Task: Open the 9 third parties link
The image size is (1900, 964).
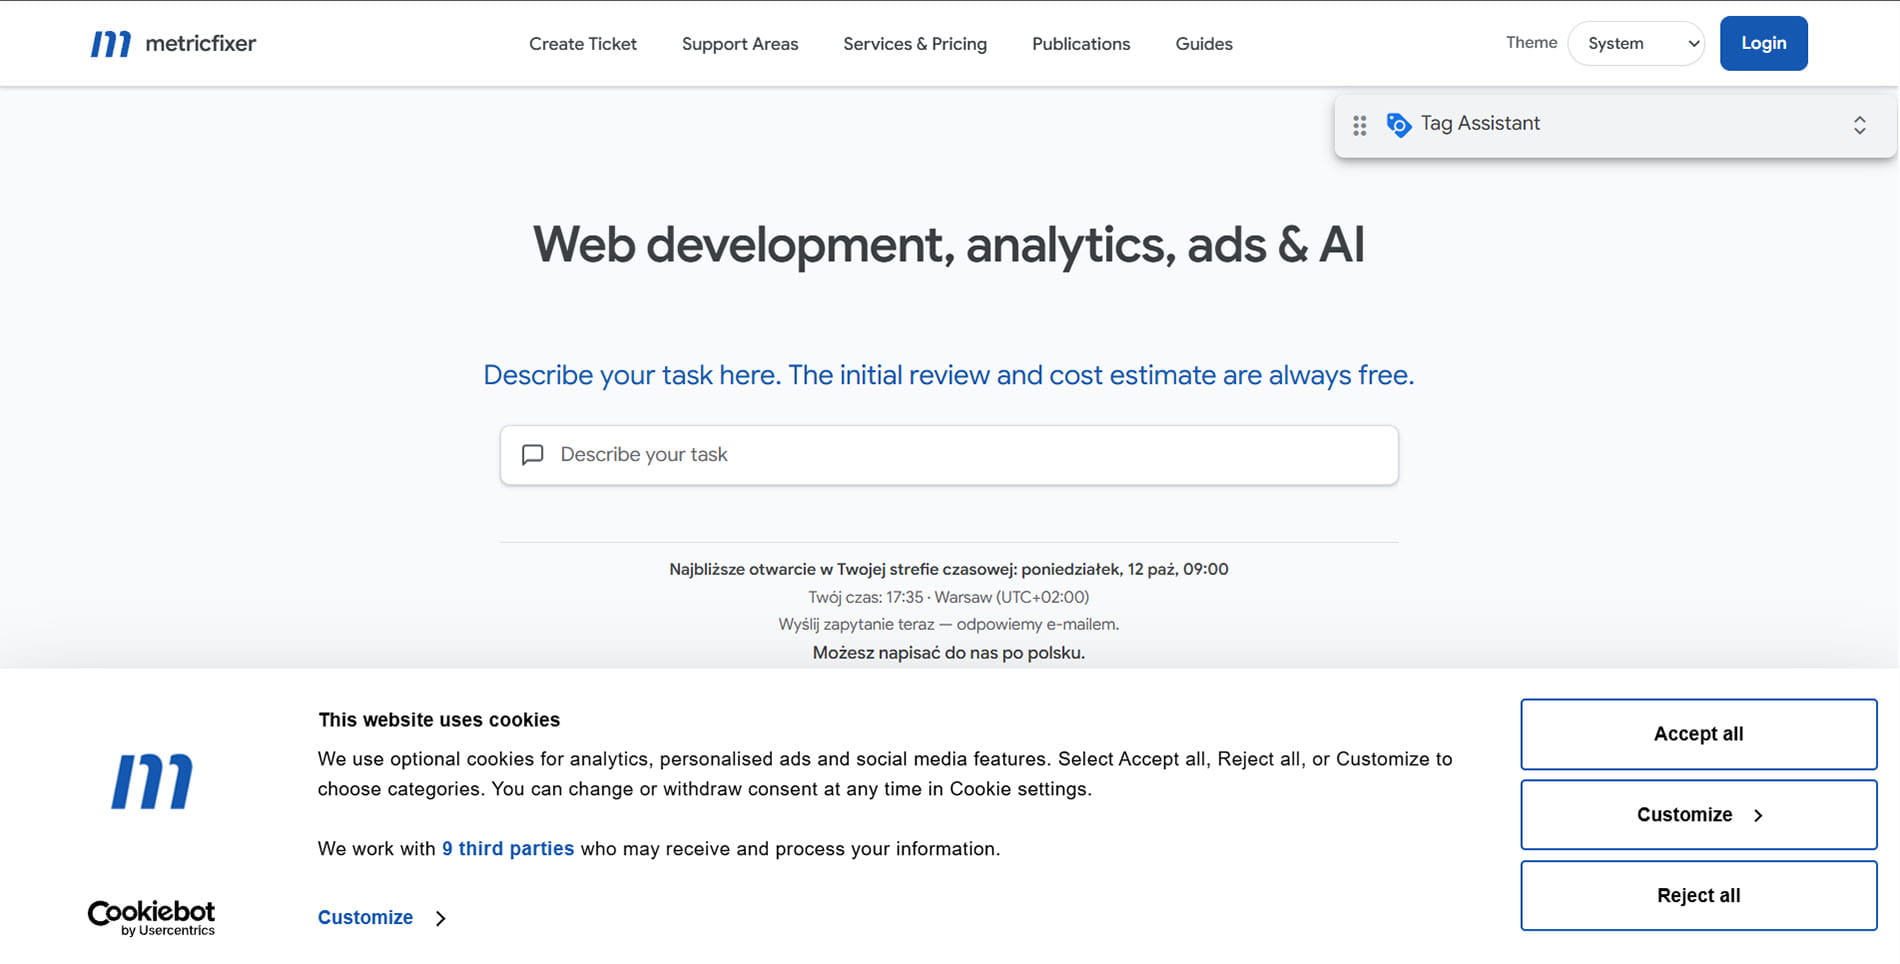Action: click(508, 849)
